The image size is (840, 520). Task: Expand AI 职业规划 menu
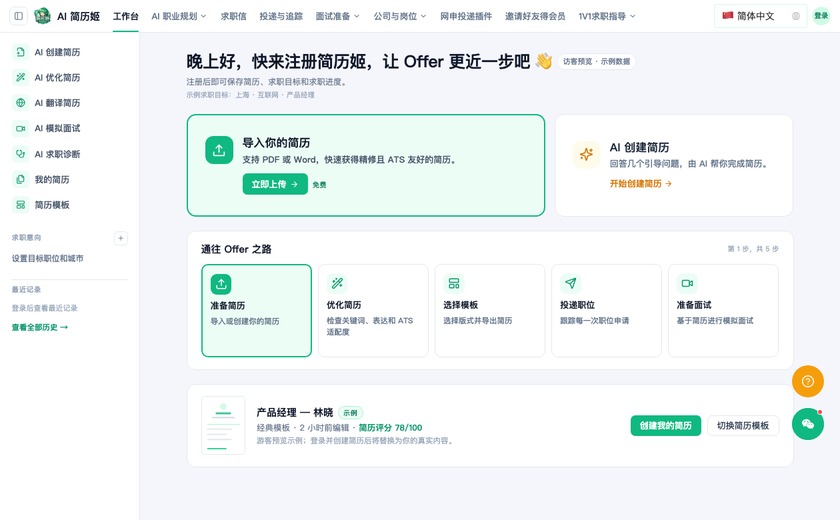tap(179, 16)
